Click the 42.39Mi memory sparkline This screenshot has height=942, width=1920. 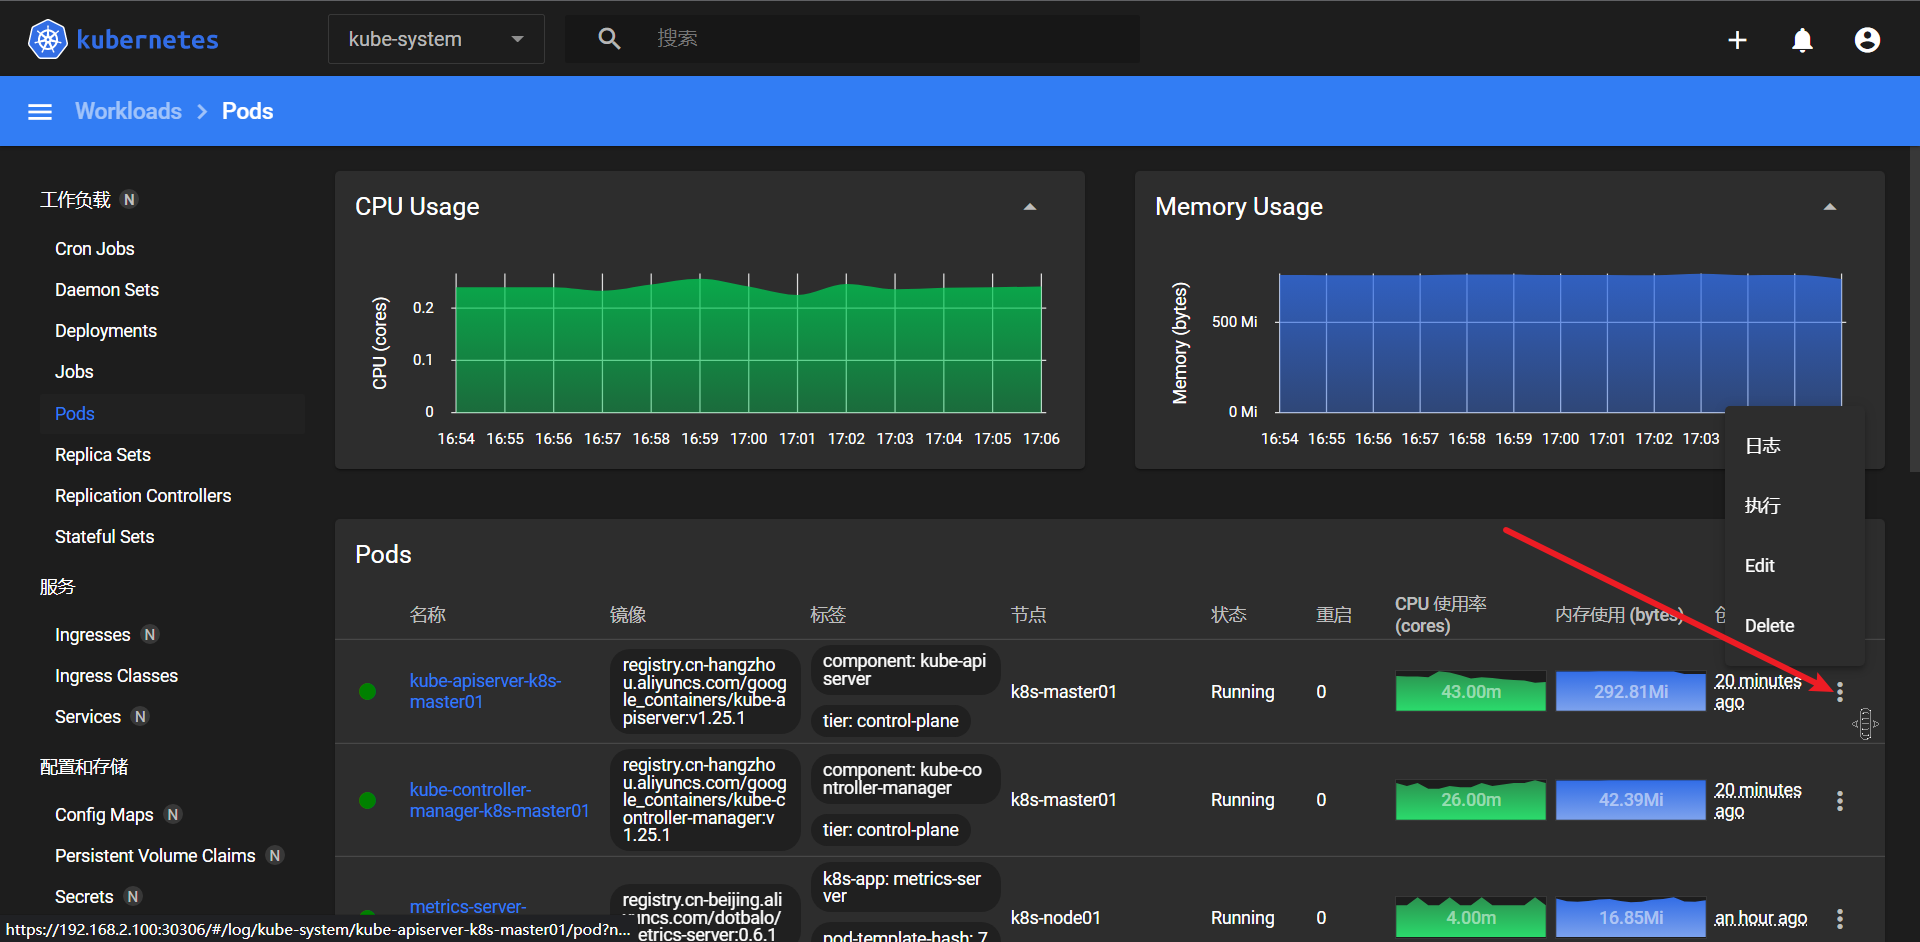(1630, 800)
